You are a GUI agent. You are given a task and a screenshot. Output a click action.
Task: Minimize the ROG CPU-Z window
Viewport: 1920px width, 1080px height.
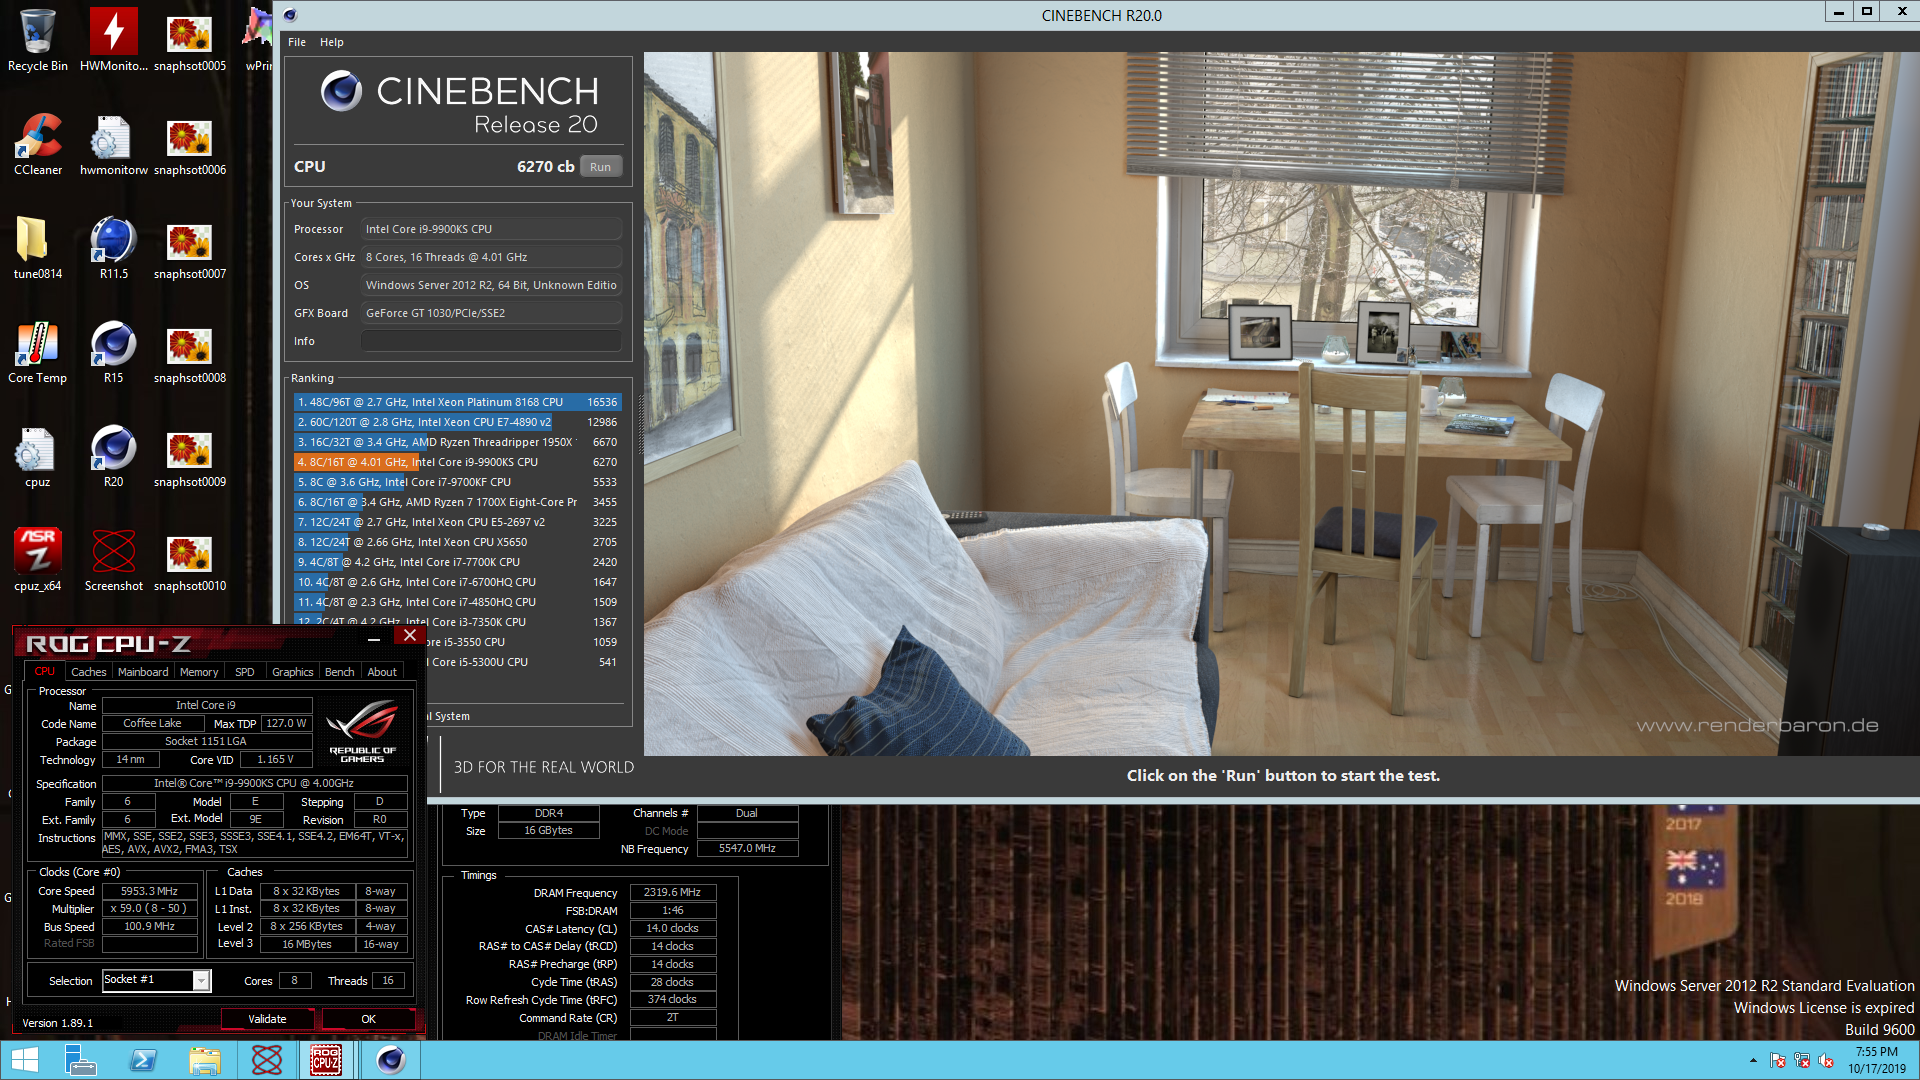pyautogui.click(x=374, y=637)
